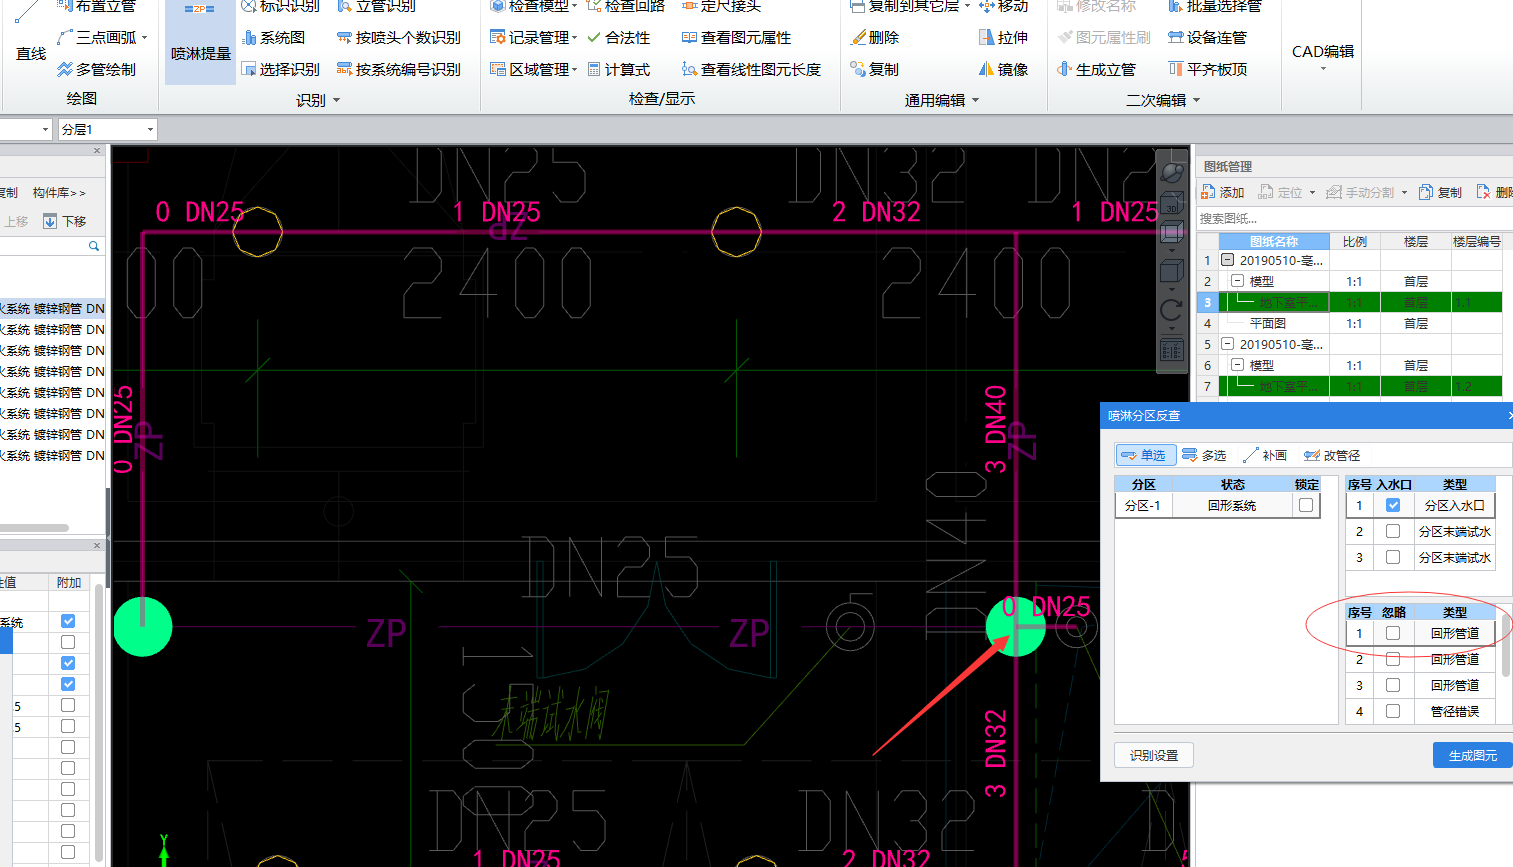1513x867 pixels.
Task: Run the 合法性 validity check
Action: point(618,37)
